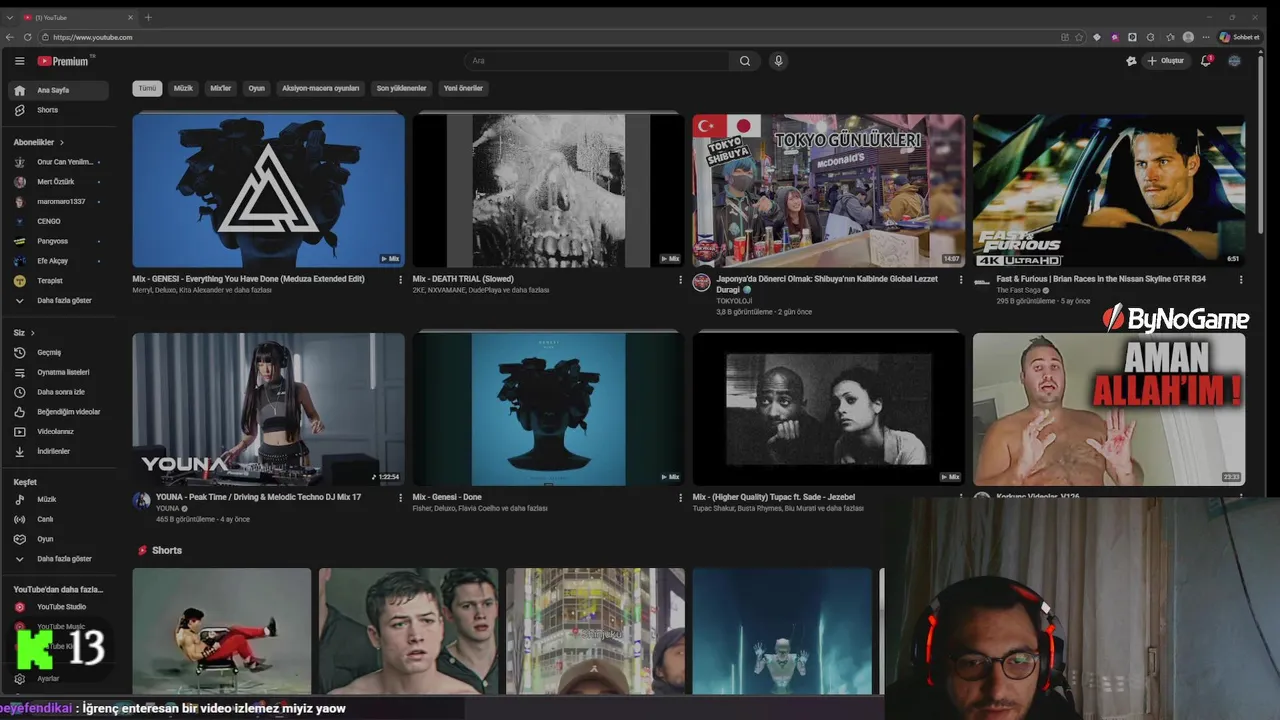Expand the Abonelikler section chevron

click(x=61, y=142)
